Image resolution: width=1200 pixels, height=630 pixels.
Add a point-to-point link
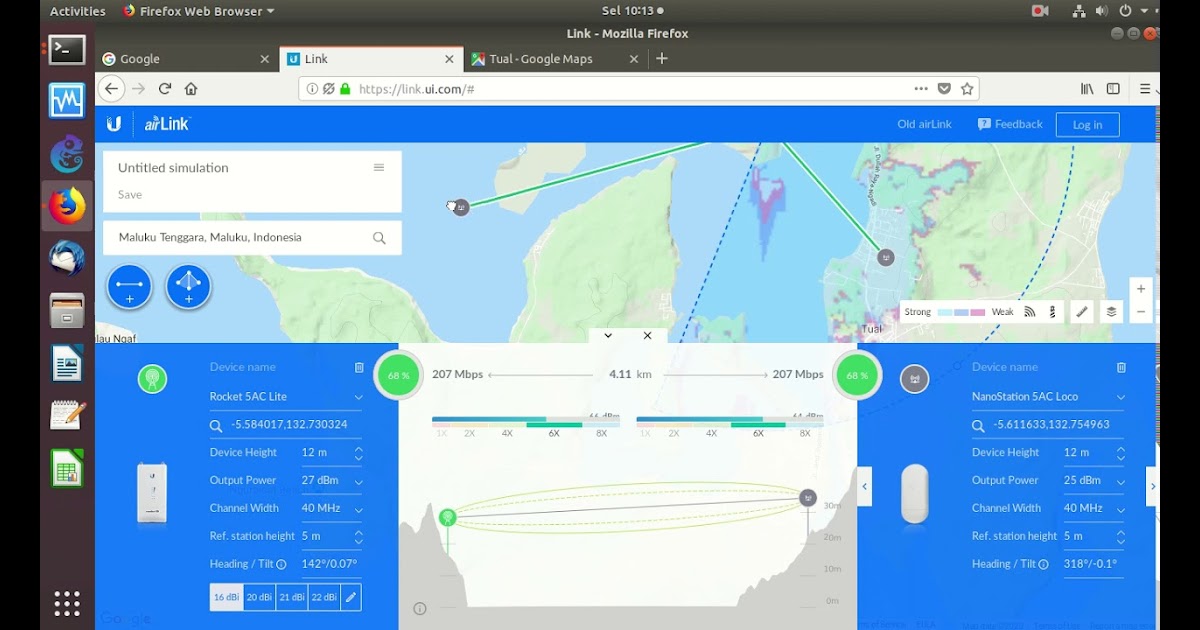coord(129,287)
